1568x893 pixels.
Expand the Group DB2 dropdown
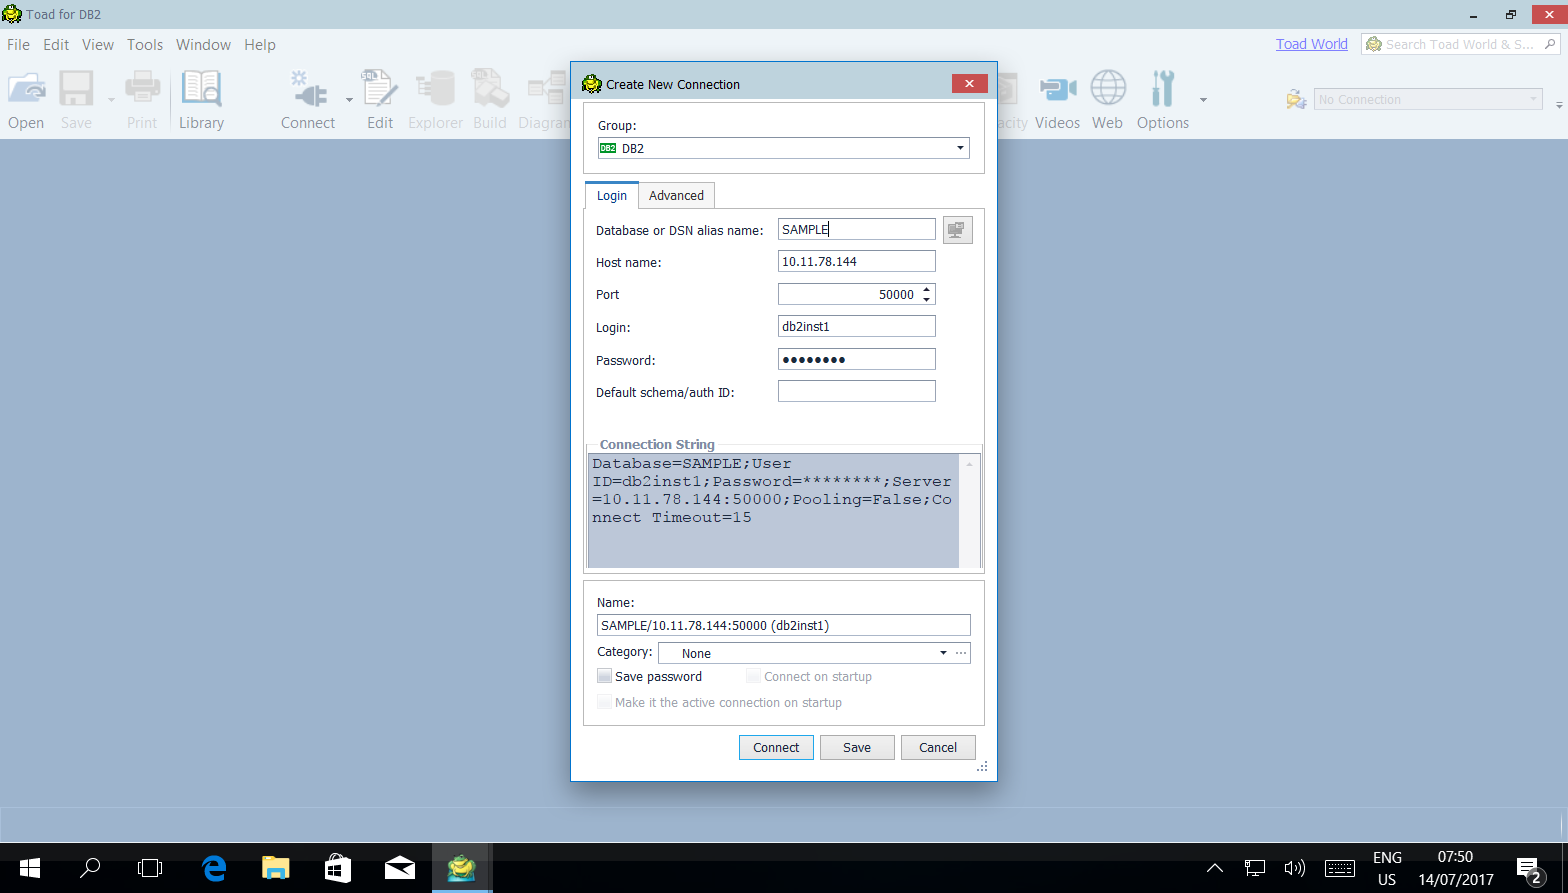(x=960, y=148)
